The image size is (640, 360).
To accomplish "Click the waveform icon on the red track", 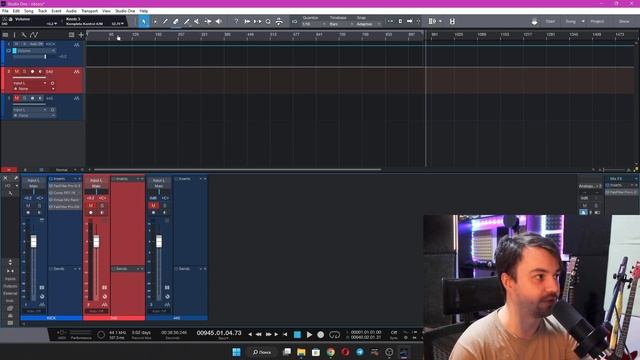I will click(76, 72).
